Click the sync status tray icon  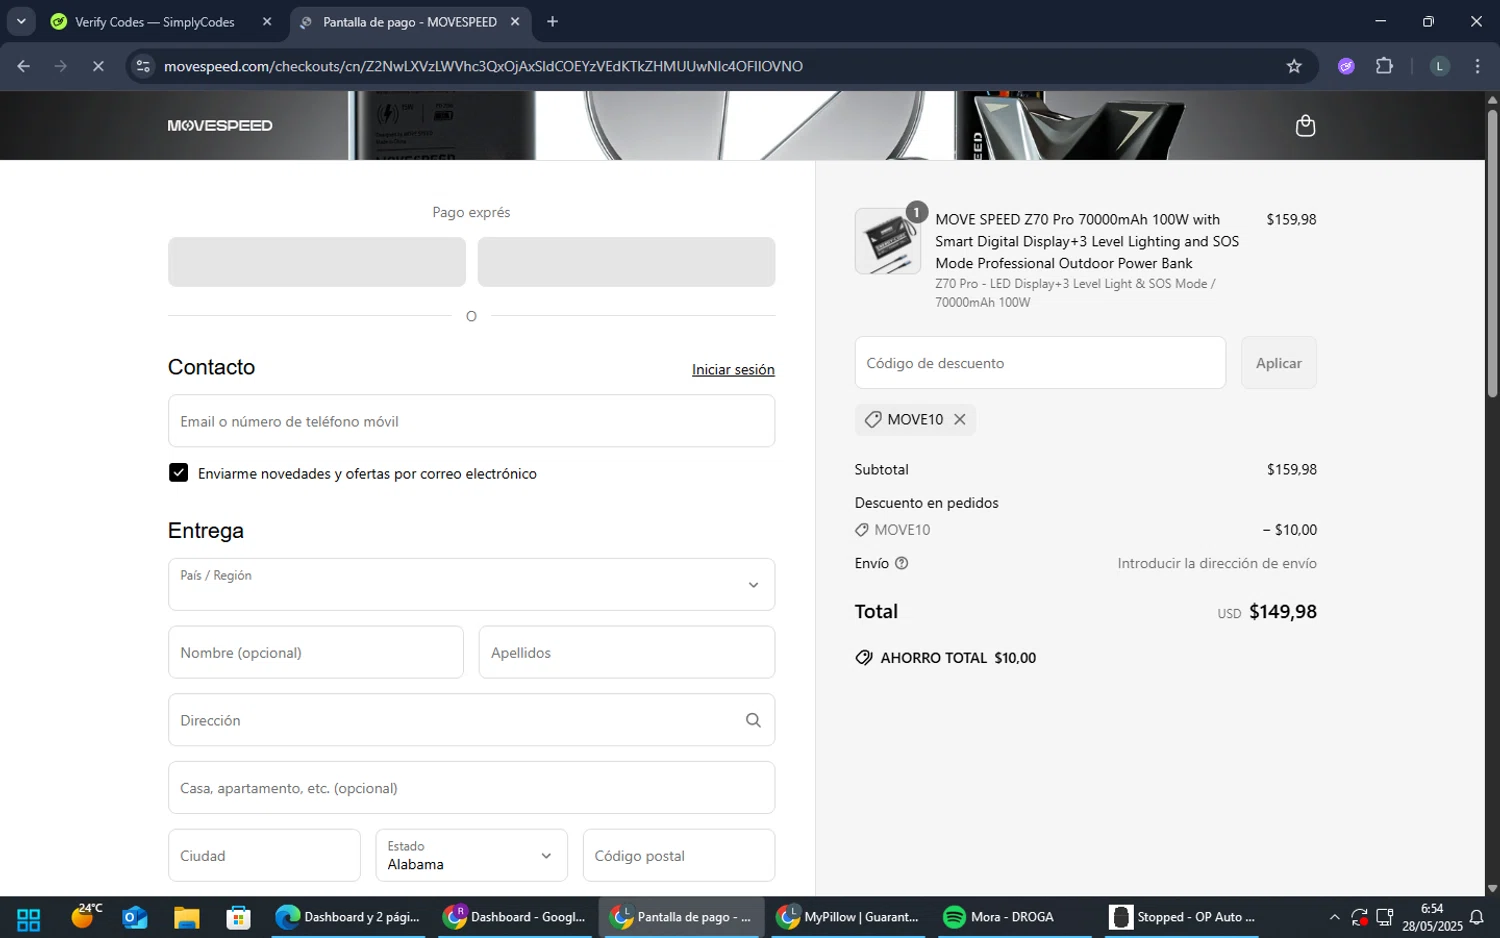1359,918
